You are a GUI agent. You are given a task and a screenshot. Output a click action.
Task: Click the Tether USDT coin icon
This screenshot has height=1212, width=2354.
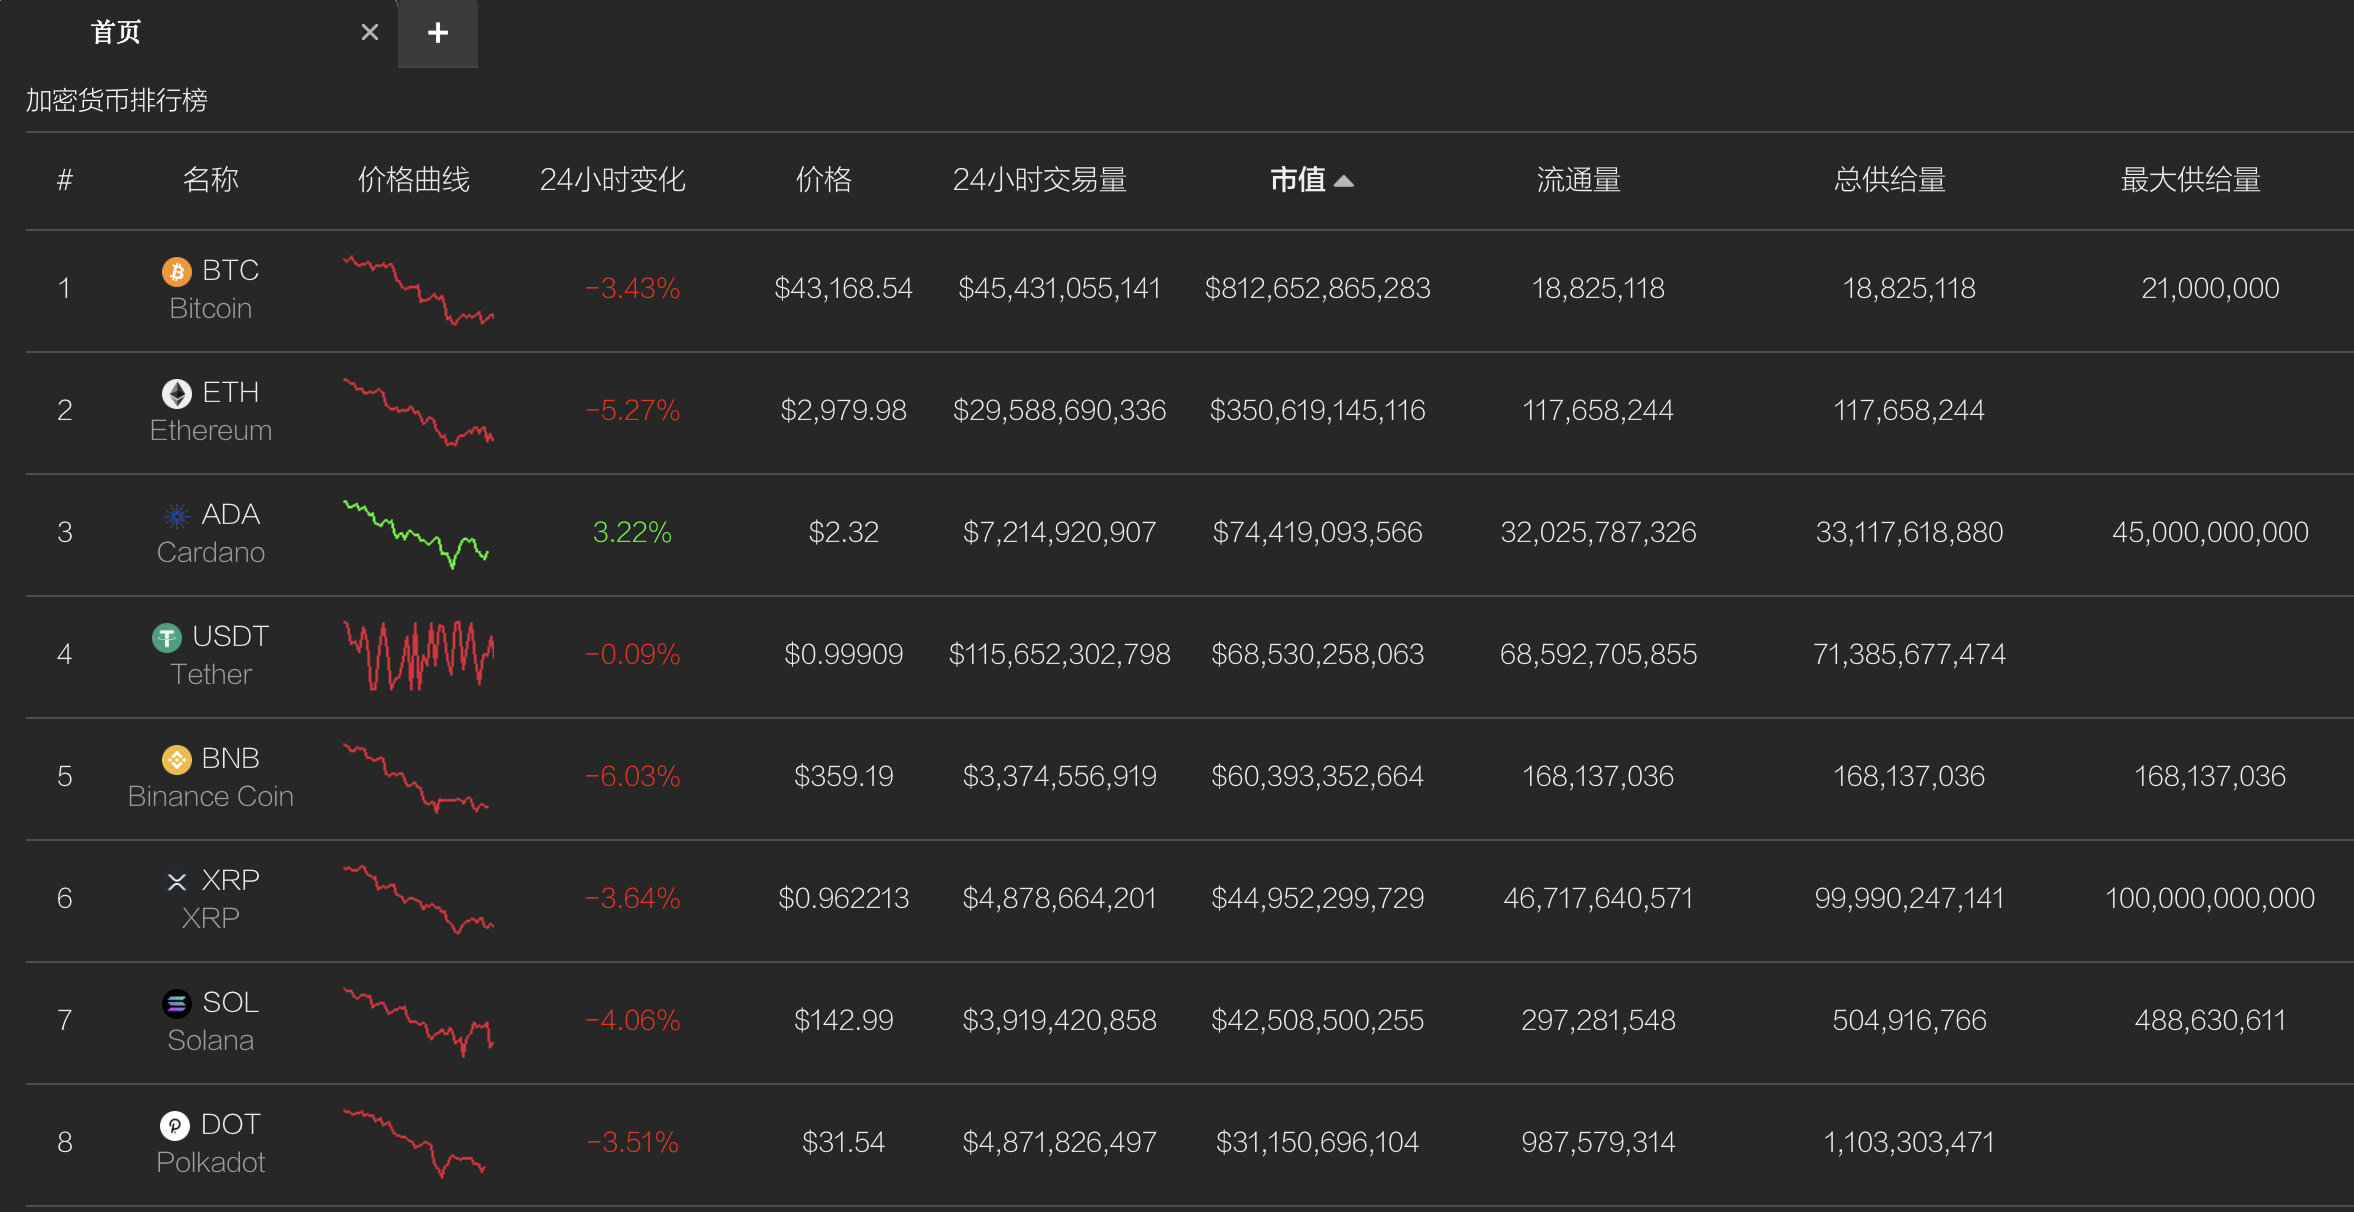167,637
